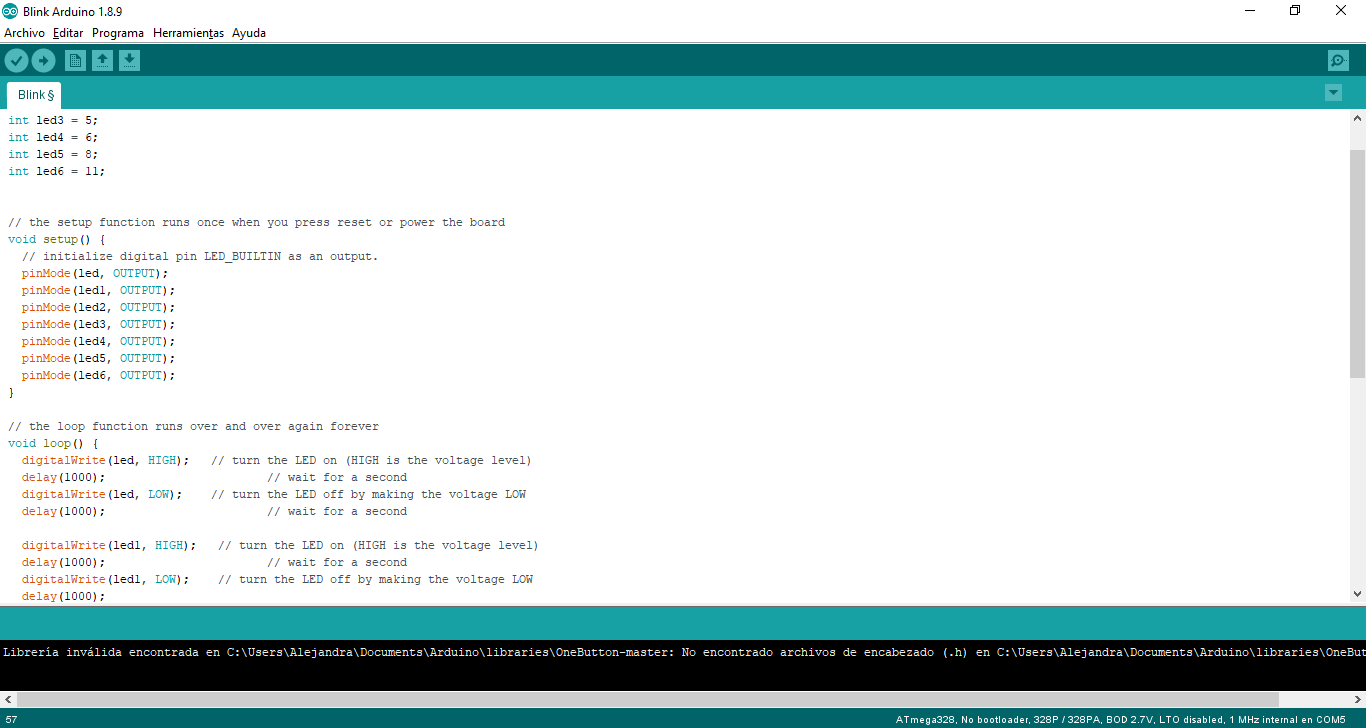The image size is (1366, 728).
Task: Open the Ayuda menu
Action: (249, 33)
